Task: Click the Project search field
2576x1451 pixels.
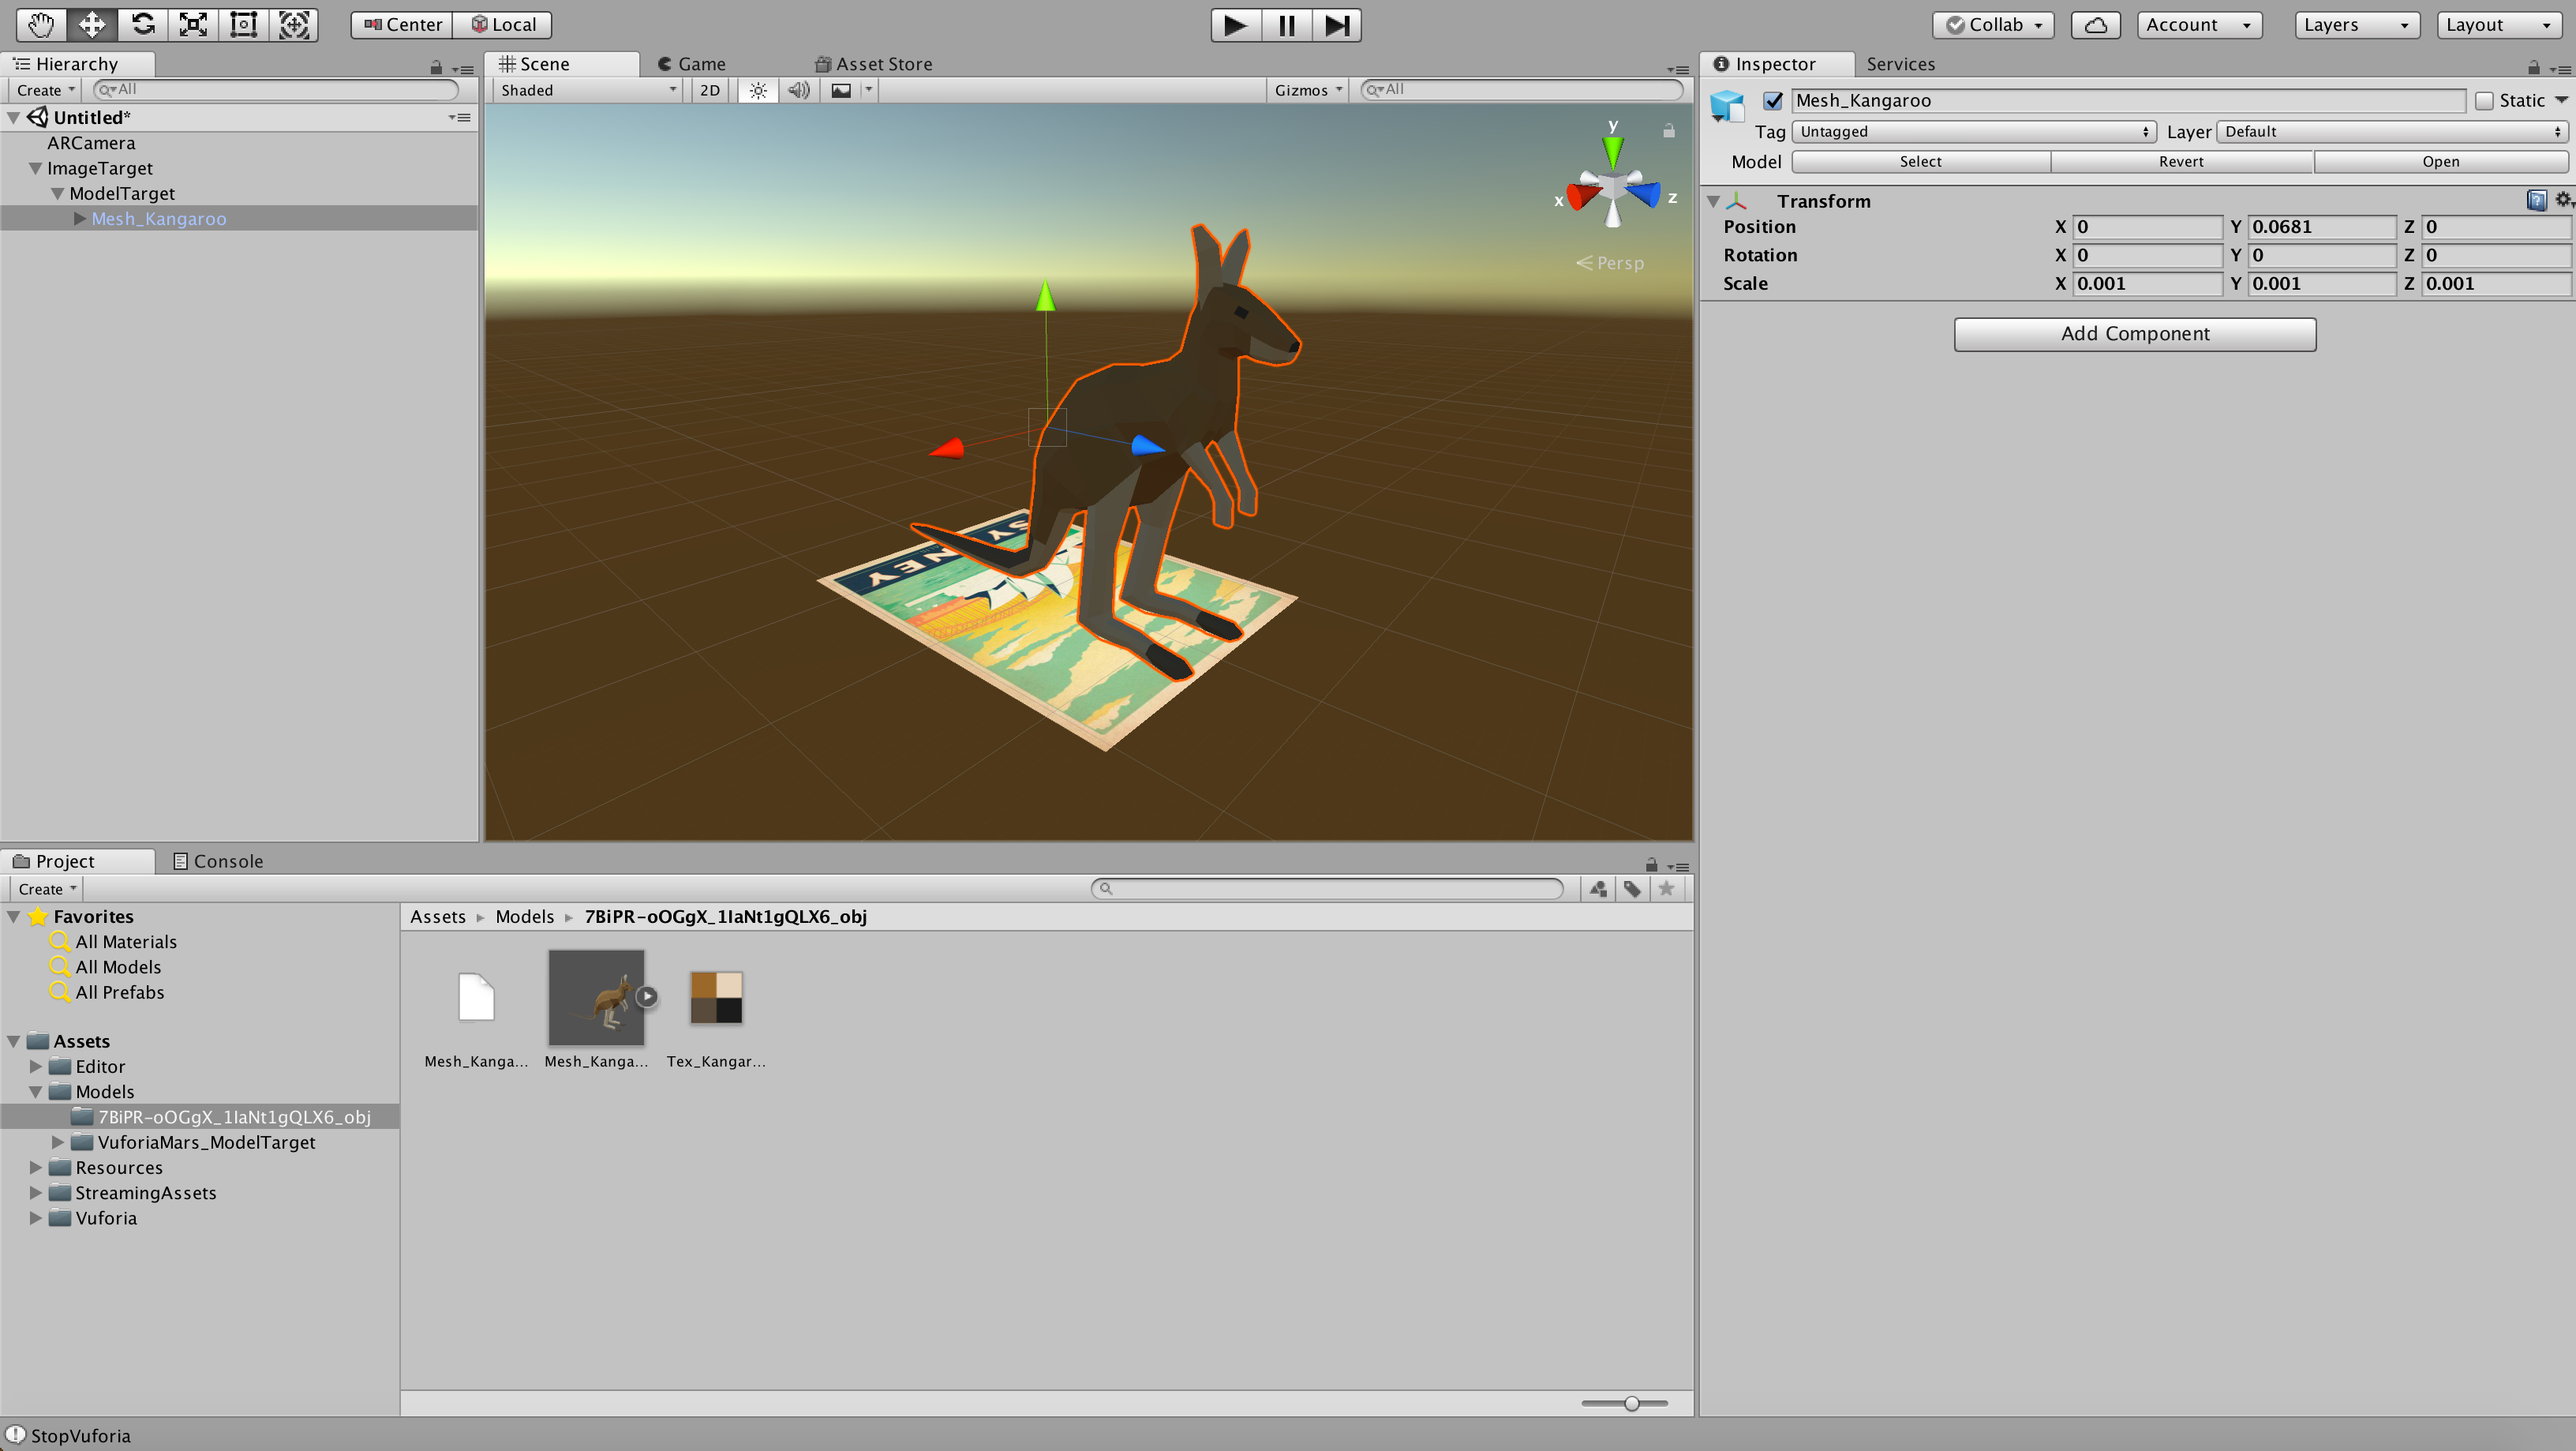Action: point(1327,888)
